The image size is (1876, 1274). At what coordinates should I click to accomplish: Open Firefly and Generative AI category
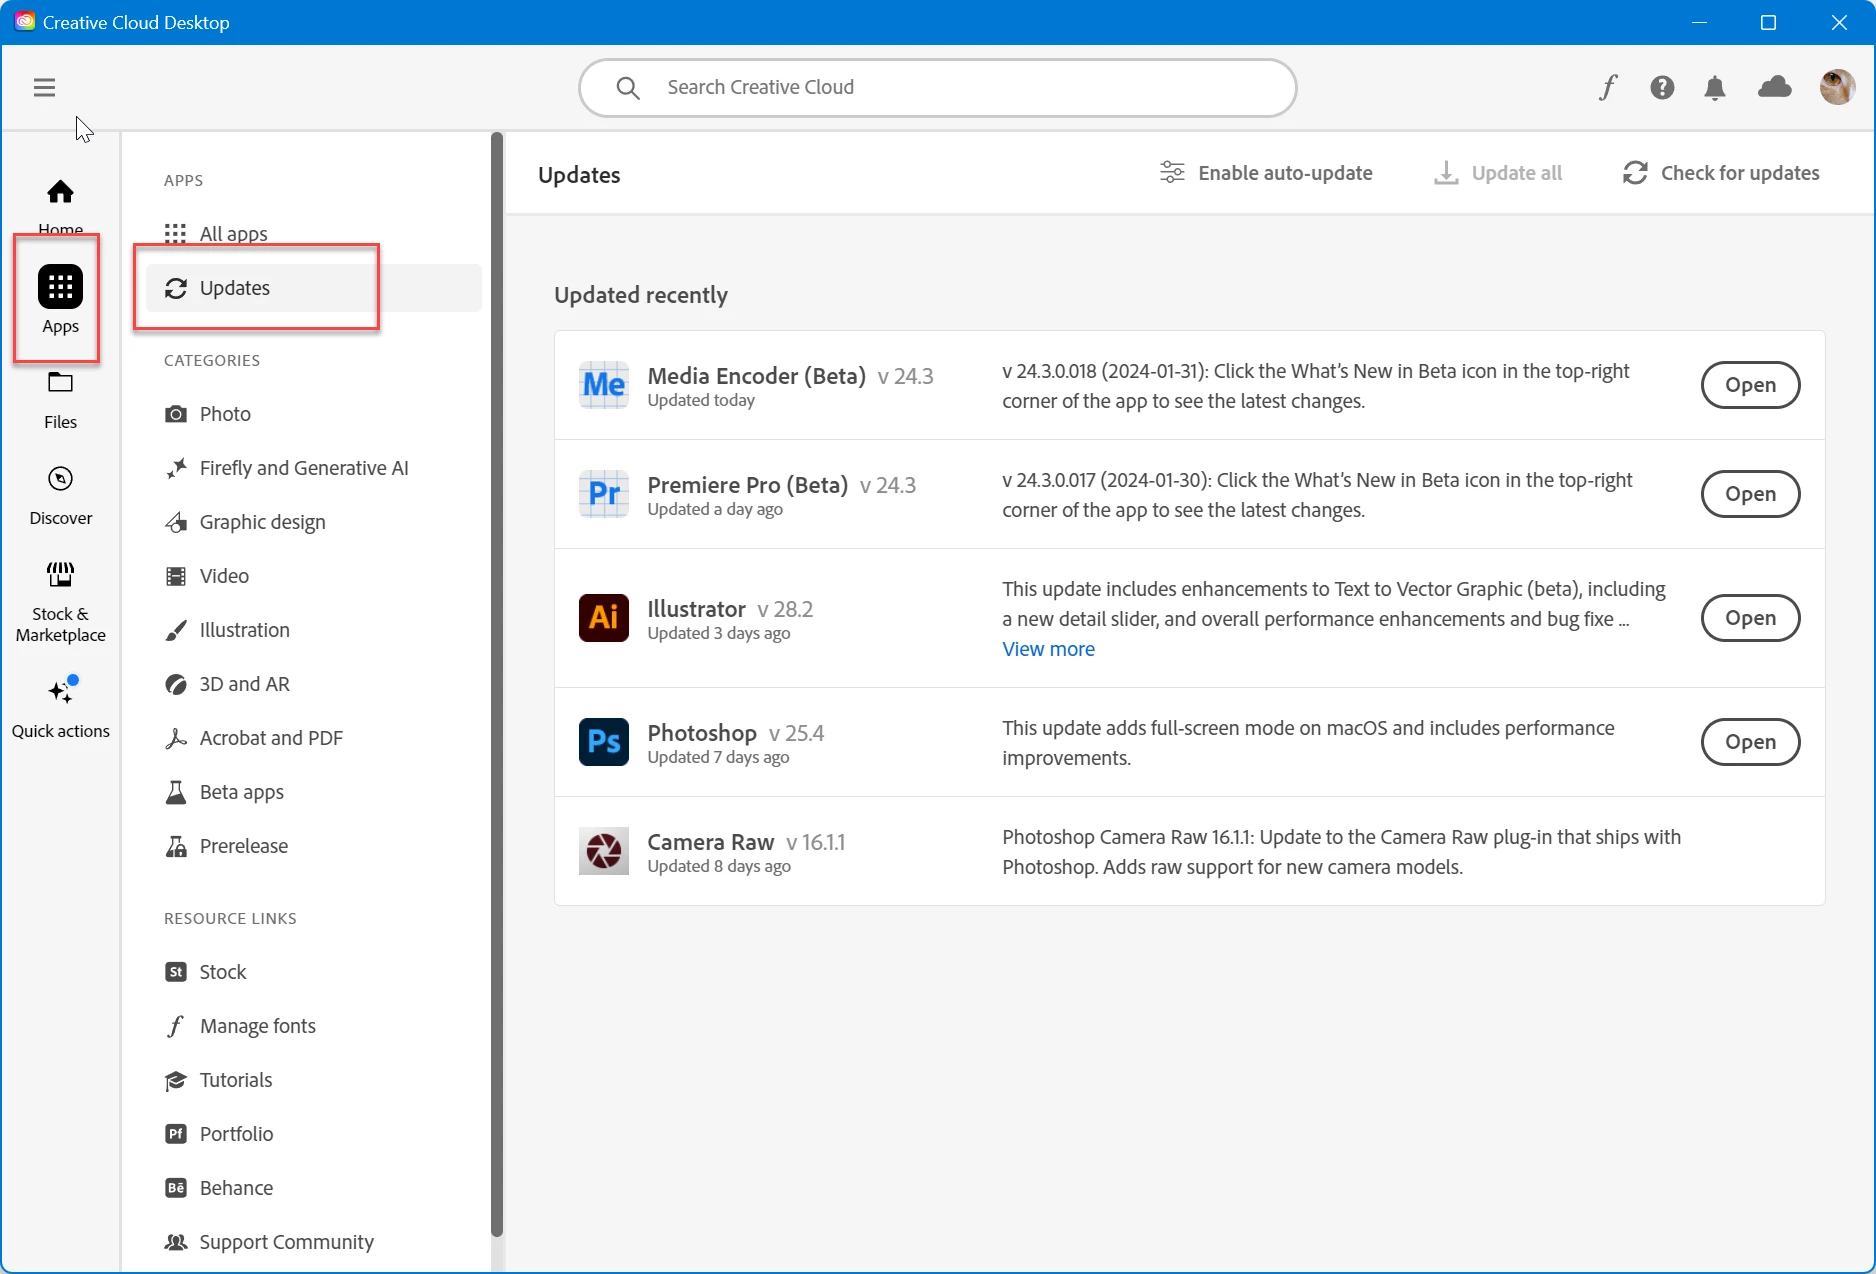[x=313, y=468]
